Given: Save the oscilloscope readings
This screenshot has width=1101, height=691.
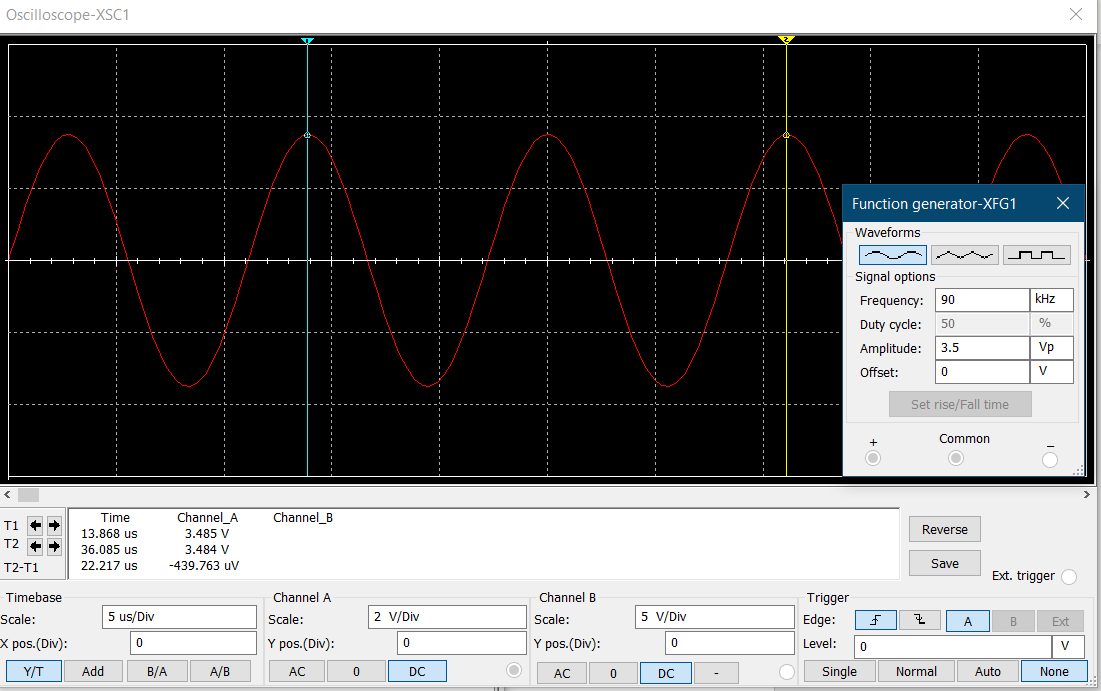Looking at the screenshot, I should [944, 562].
